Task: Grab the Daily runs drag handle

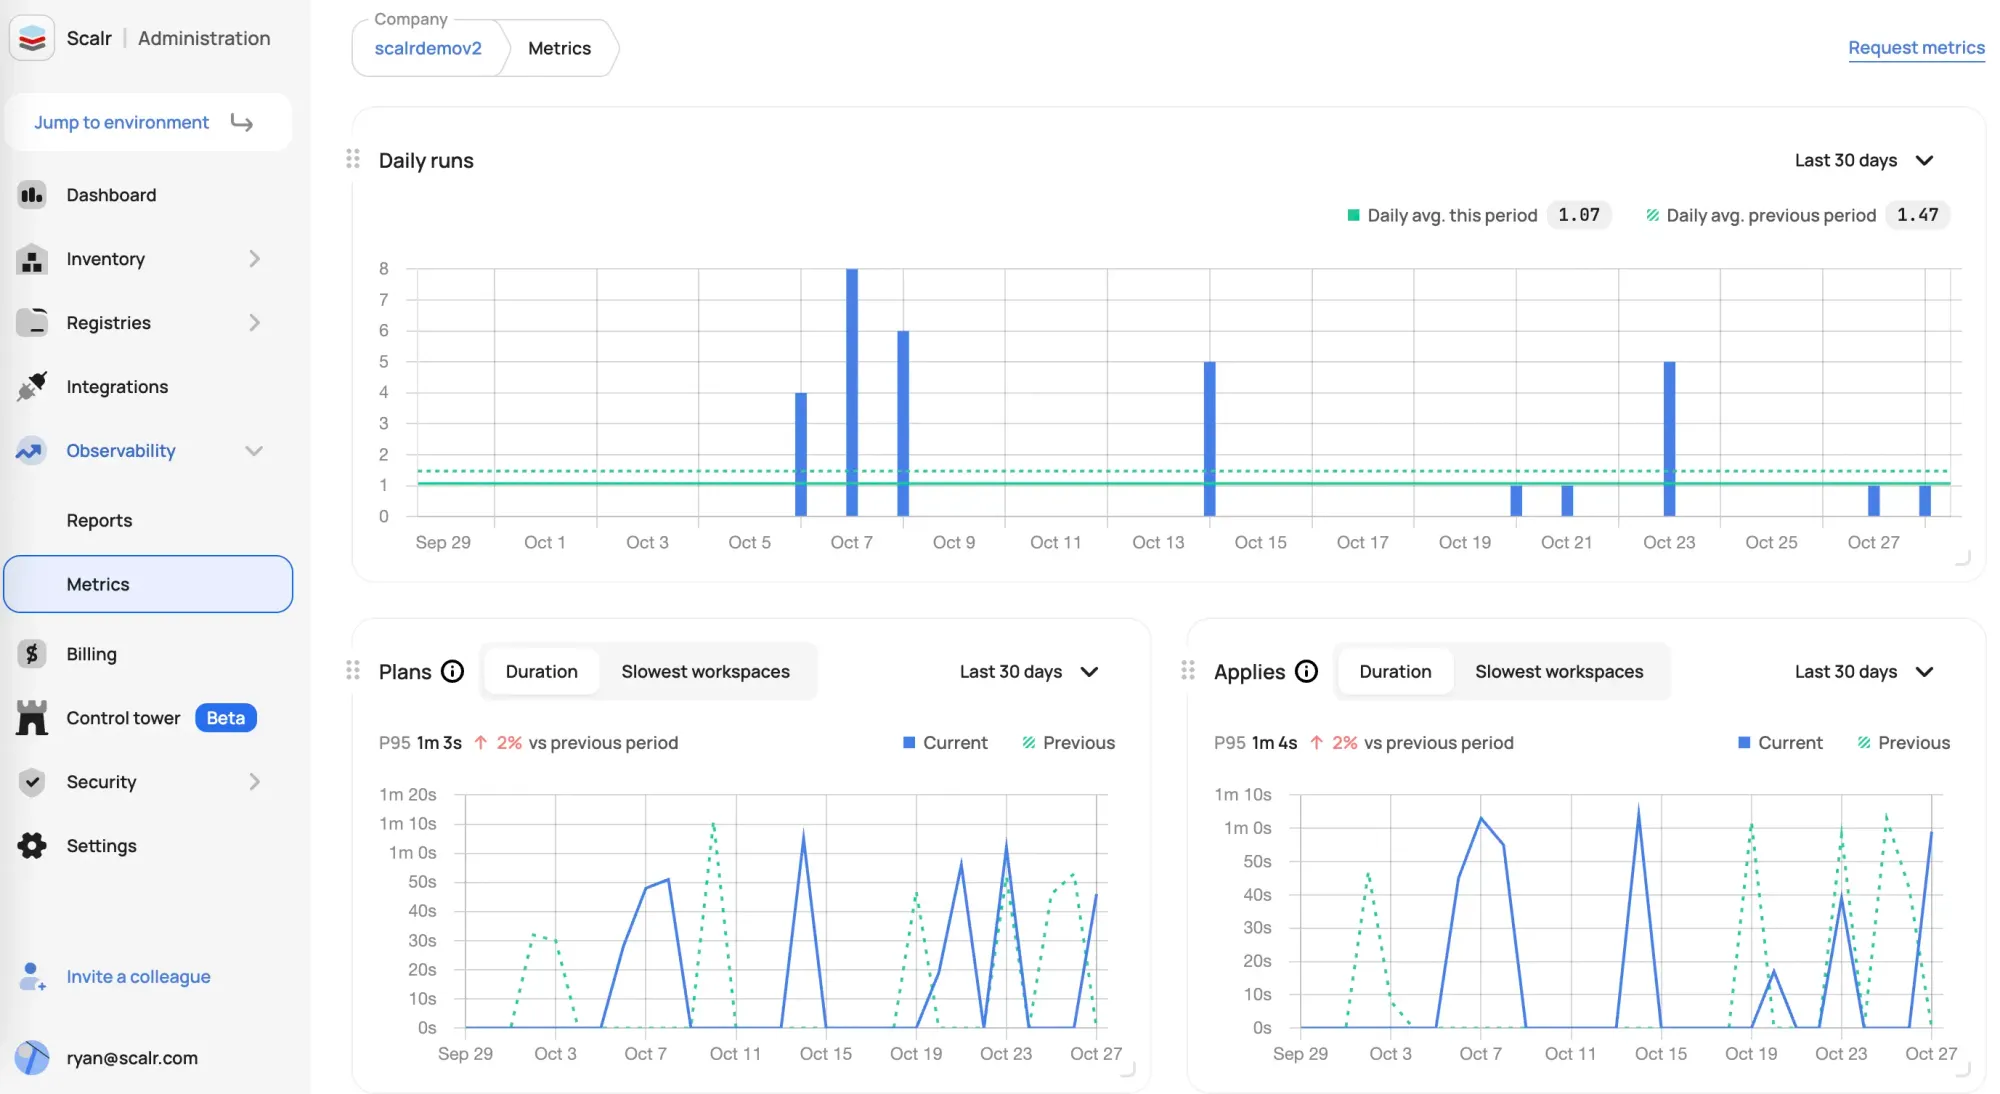Action: (x=353, y=159)
